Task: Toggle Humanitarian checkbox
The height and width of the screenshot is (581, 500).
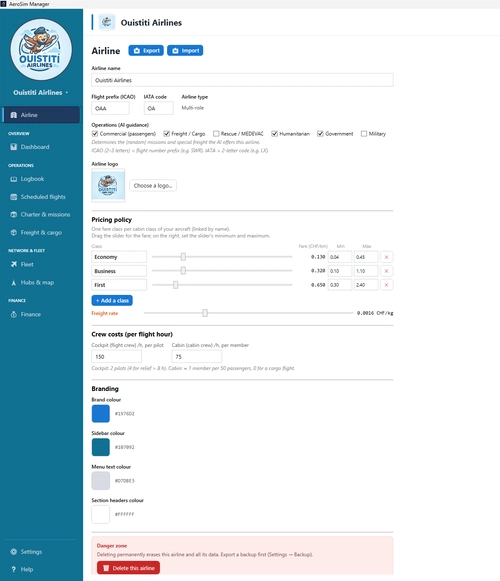Action: tap(274, 134)
